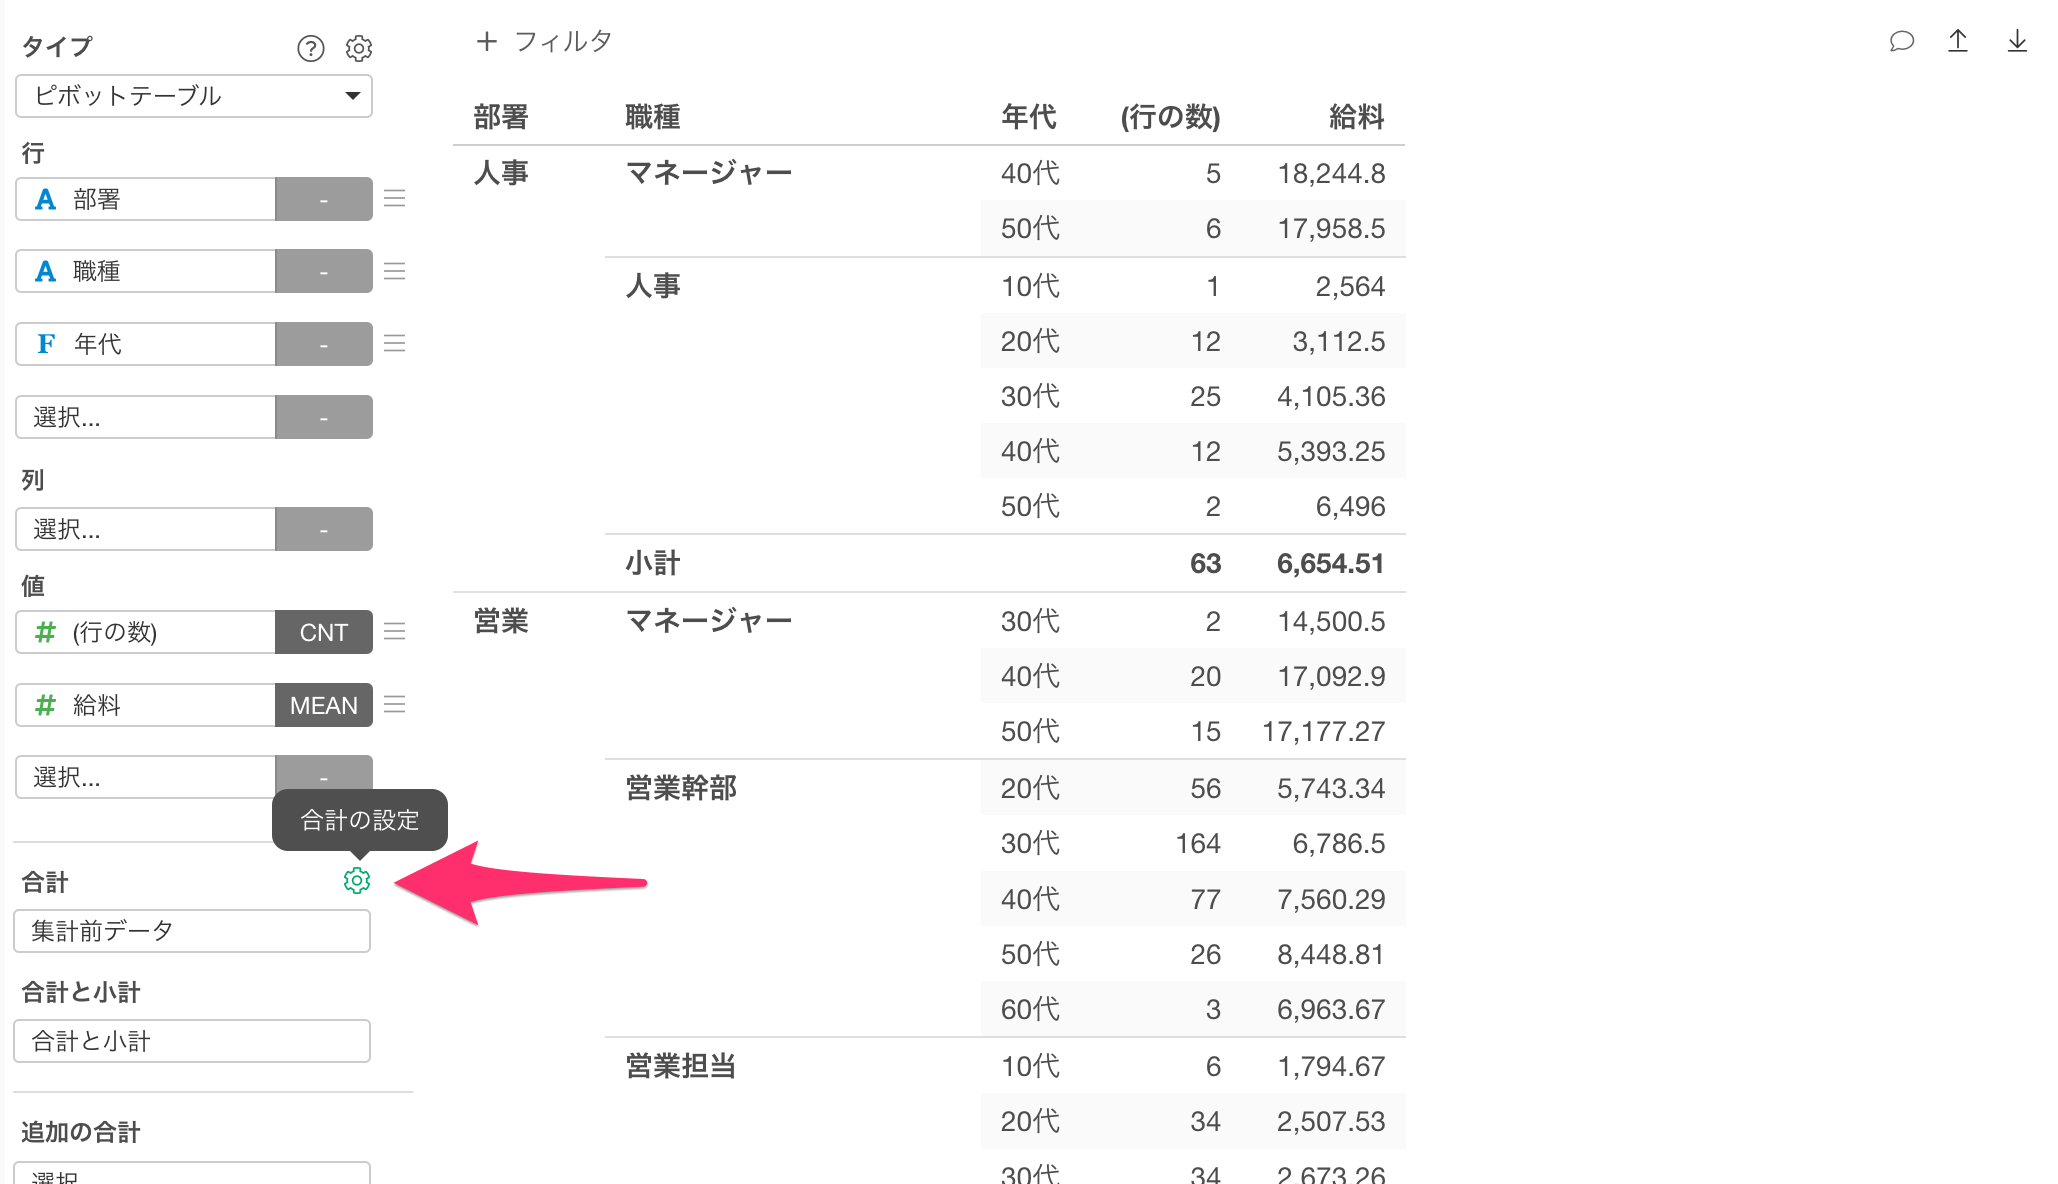Click the dash function button beside 部署
This screenshot has width=2058, height=1184.
click(324, 199)
